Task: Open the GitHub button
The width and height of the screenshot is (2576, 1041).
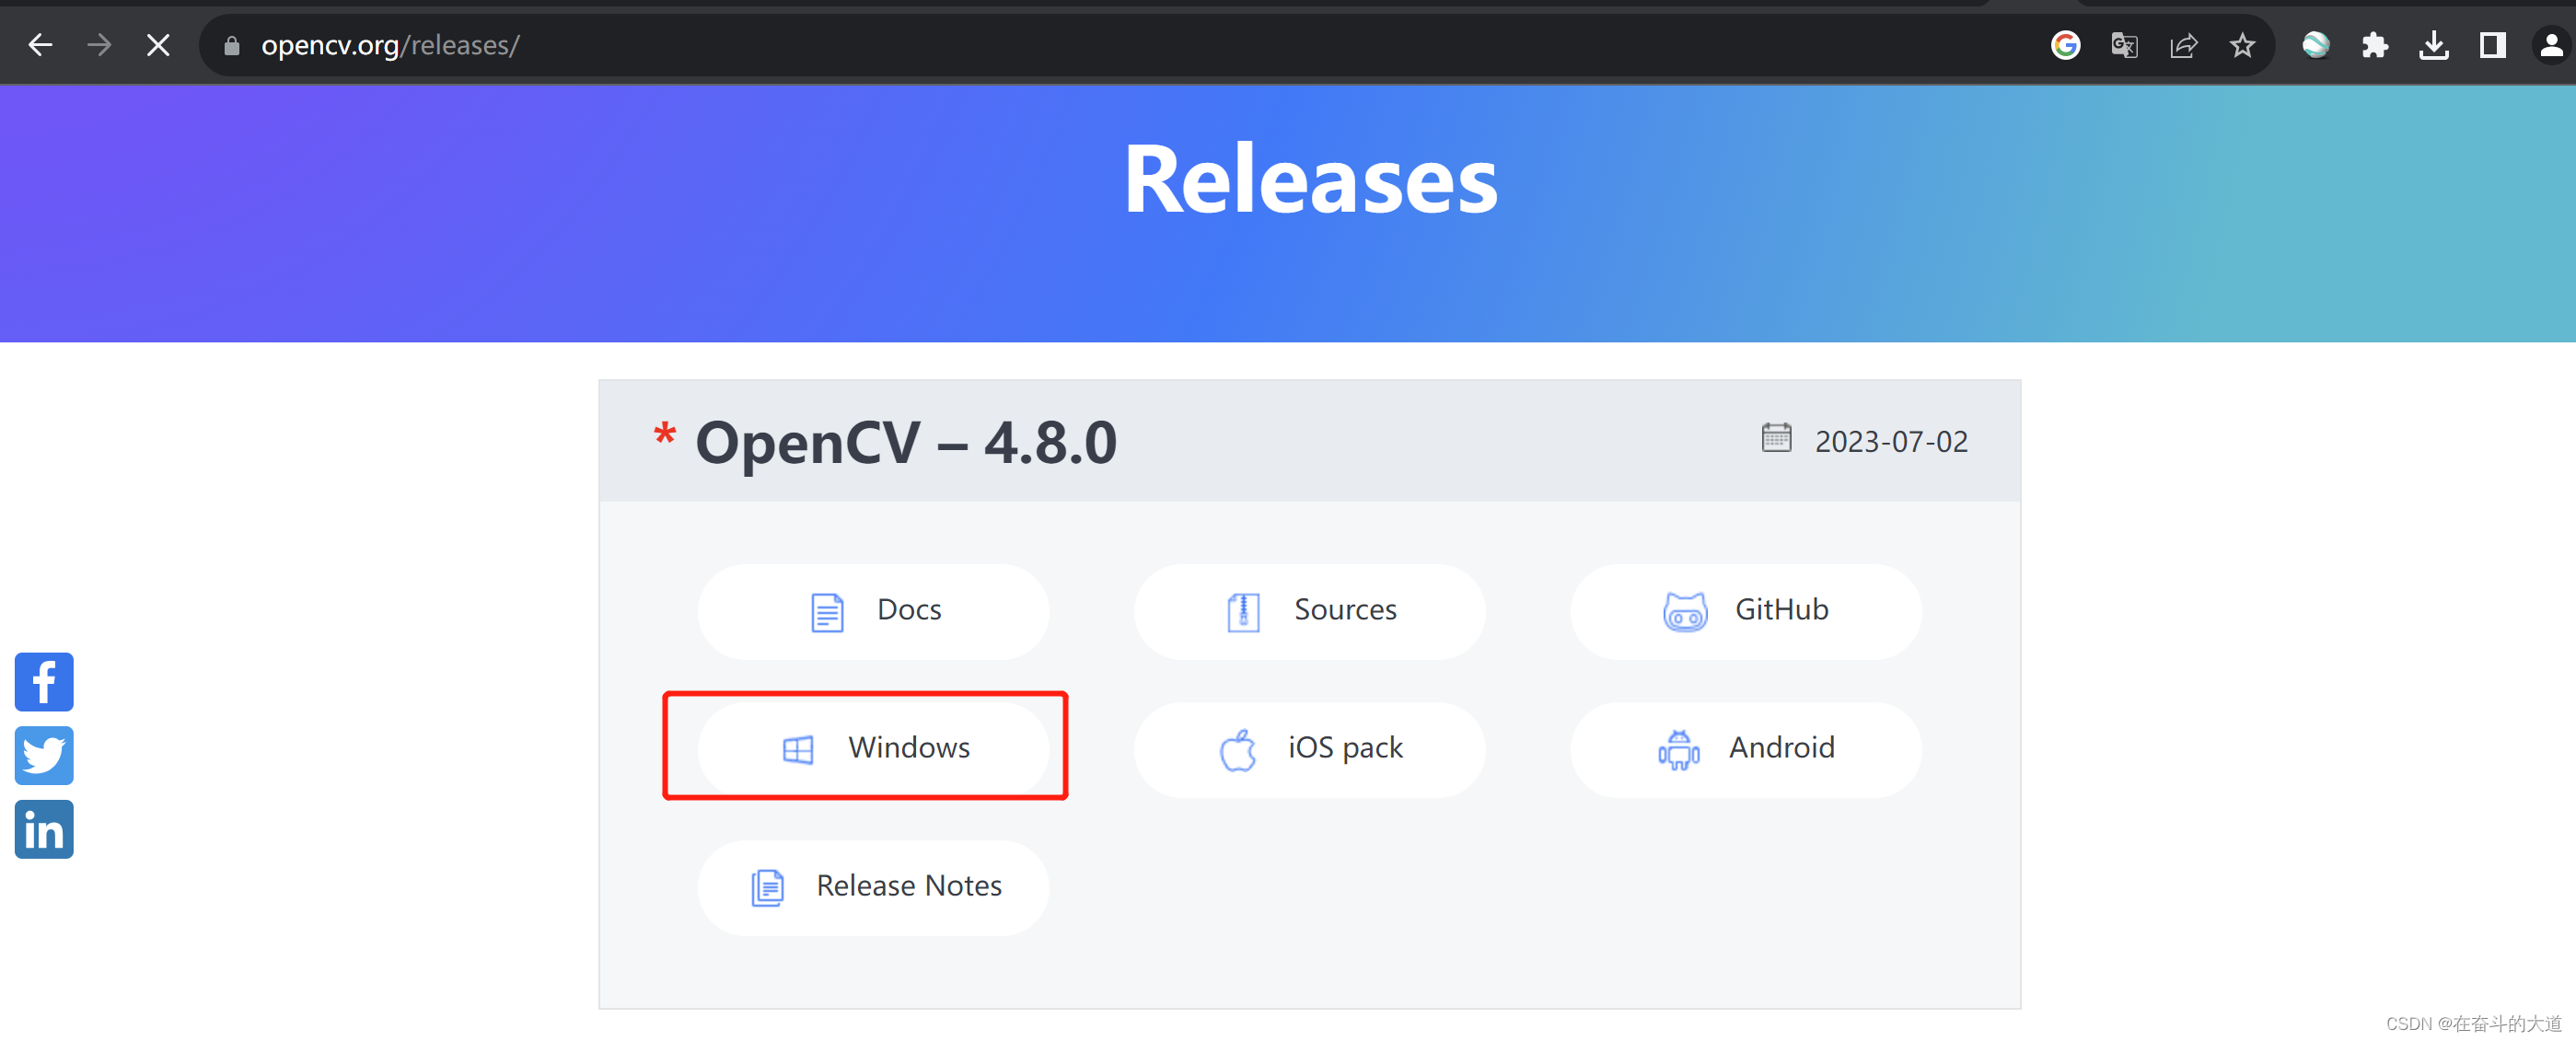Action: (1745, 610)
